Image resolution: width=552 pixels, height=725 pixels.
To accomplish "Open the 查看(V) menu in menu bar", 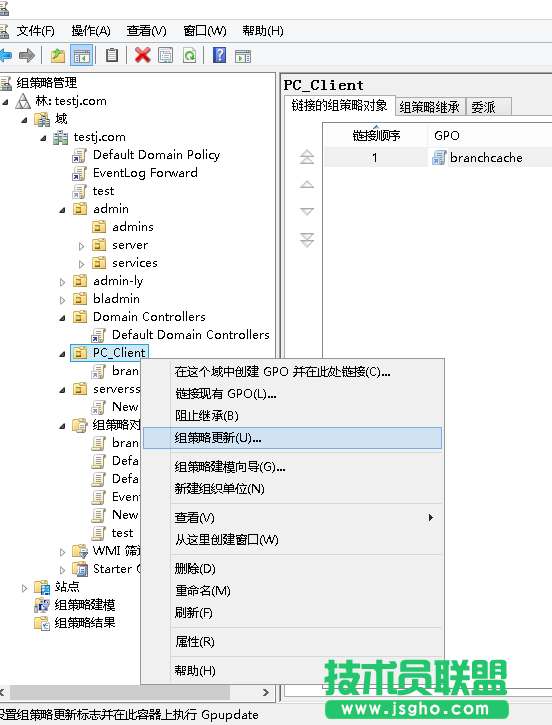I will [147, 31].
